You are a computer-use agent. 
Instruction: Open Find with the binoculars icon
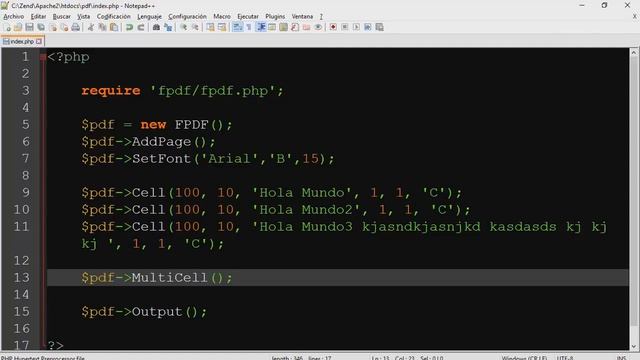point(156,27)
